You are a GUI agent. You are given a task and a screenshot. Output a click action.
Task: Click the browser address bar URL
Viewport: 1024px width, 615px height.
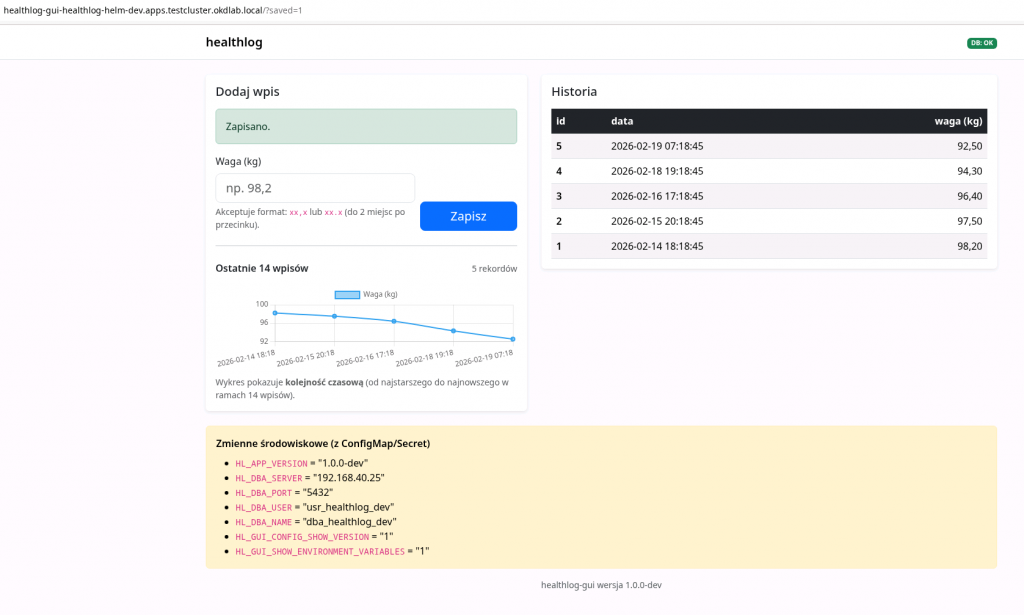[x=150, y=10]
